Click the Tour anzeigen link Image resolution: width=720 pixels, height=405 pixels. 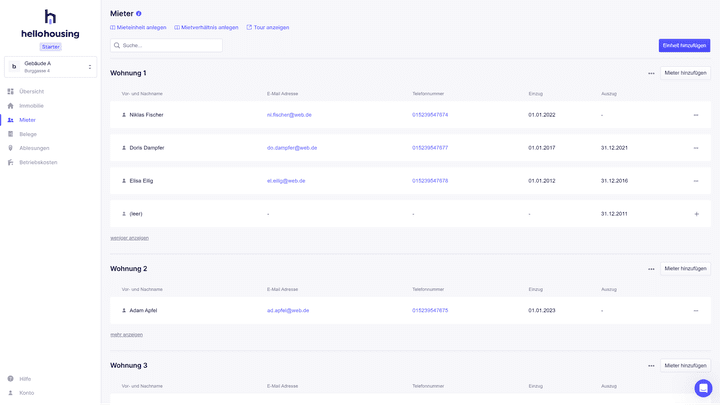[x=268, y=28]
